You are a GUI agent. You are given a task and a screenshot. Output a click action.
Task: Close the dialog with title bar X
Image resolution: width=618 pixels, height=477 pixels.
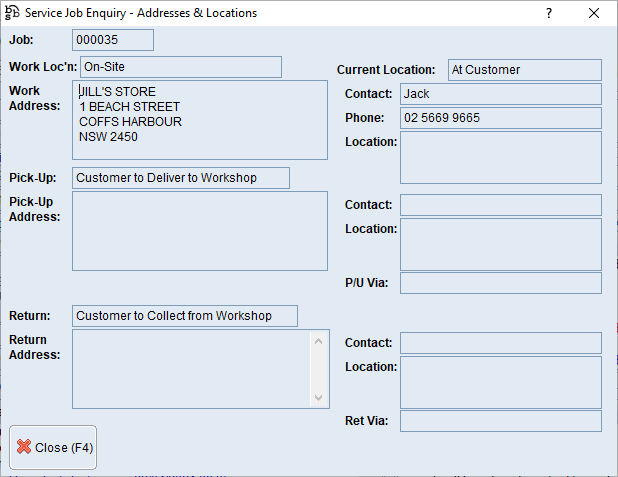pyautogui.click(x=595, y=13)
